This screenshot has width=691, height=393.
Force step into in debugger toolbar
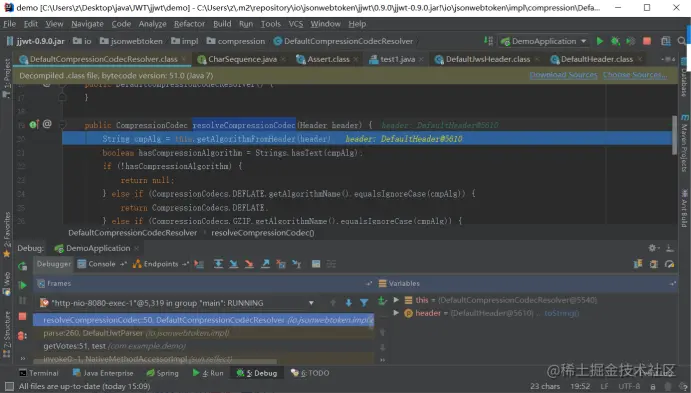coord(249,264)
